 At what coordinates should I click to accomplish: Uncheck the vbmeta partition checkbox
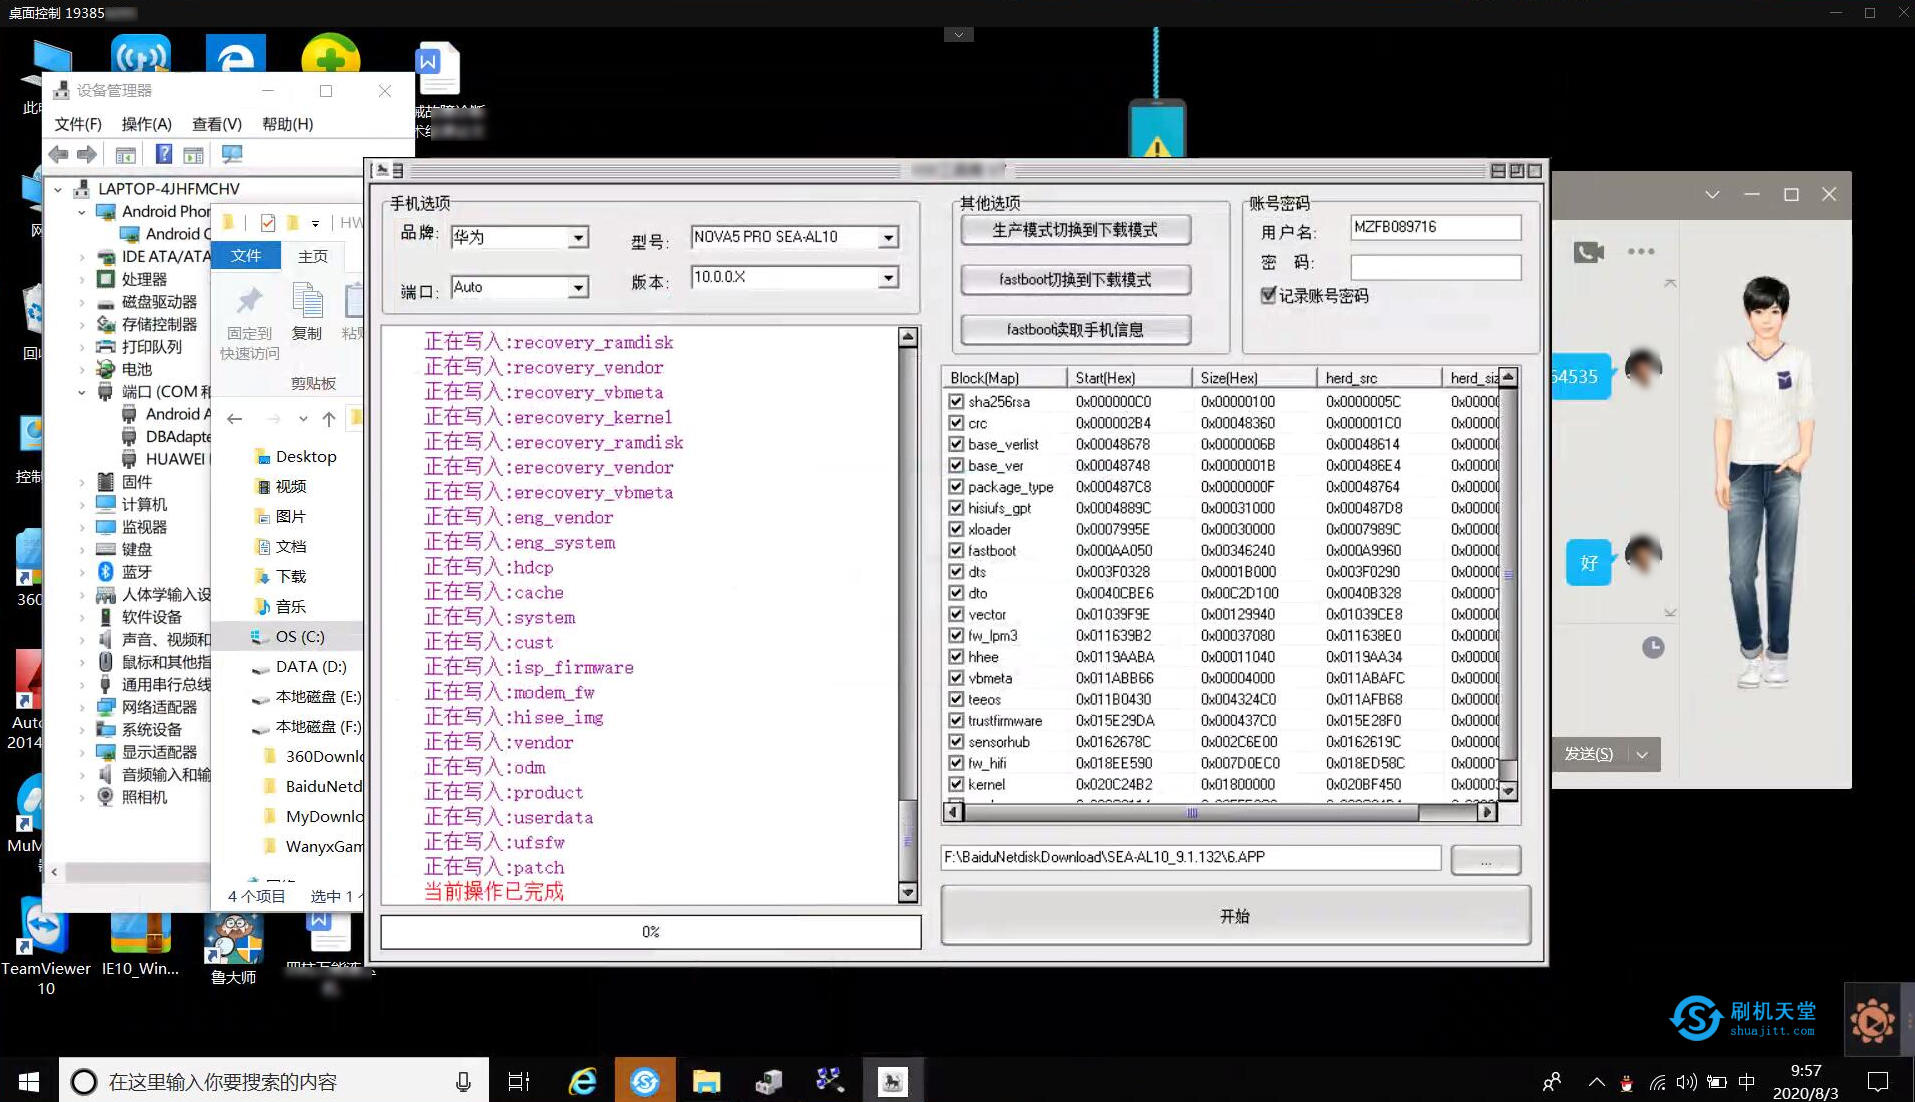pyautogui.click(x=956, y=678)
